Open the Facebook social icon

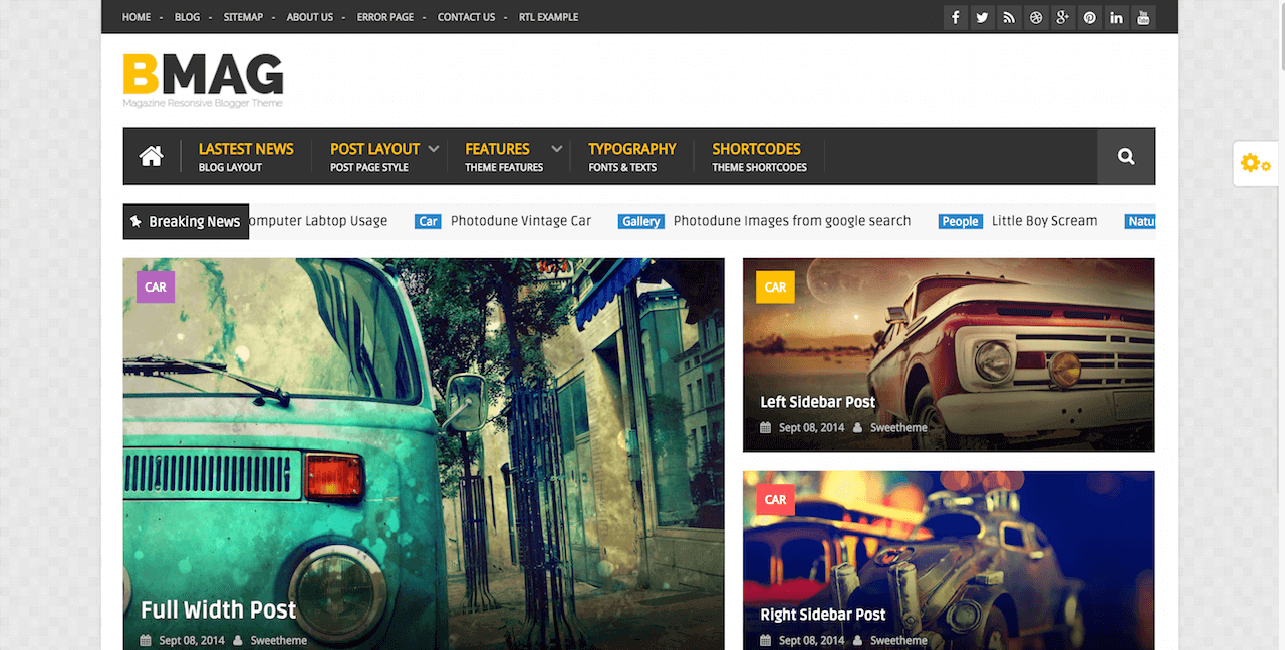[x=956, y=17]
